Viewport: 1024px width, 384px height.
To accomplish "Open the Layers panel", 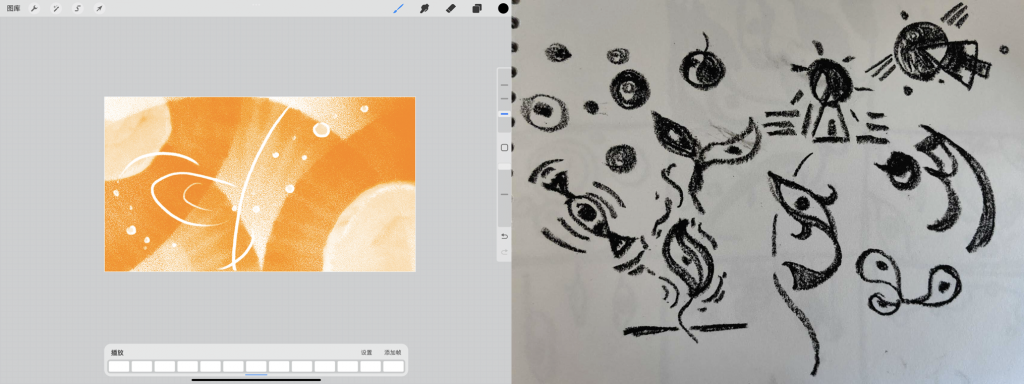I will [x=477, y=8].
